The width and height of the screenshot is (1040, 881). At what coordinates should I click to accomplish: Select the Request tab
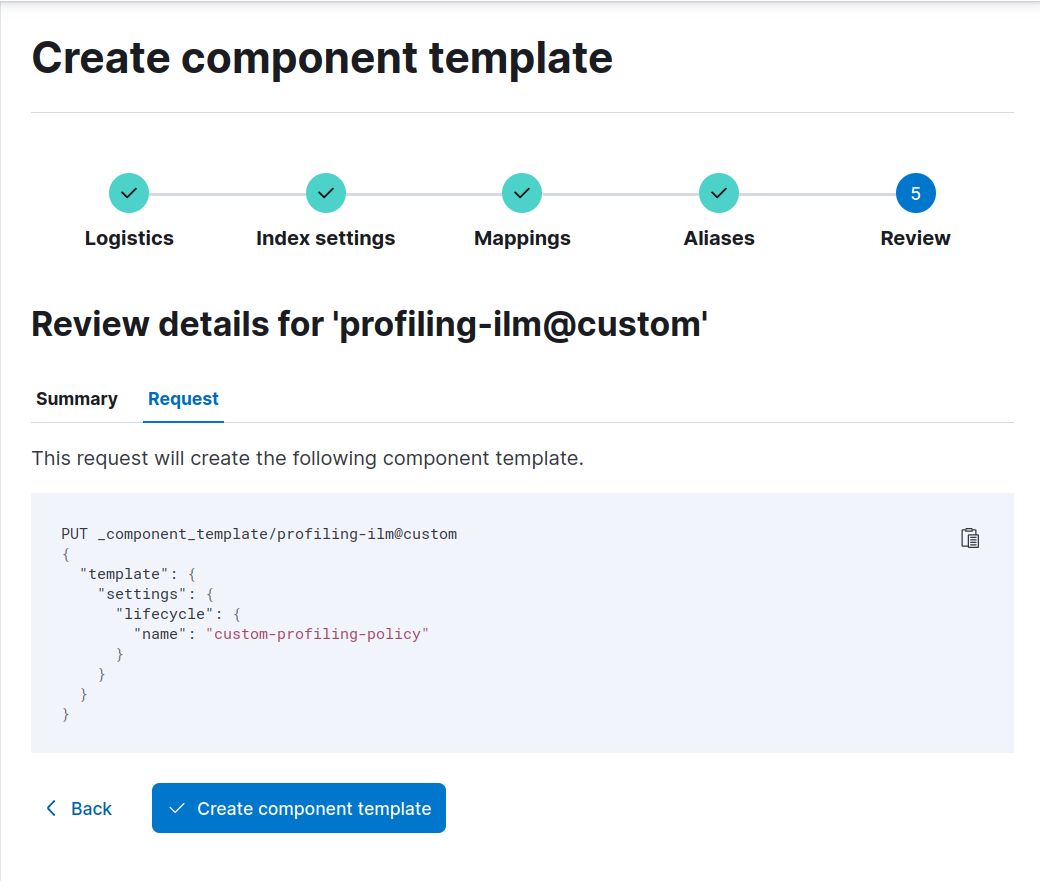coord(183,398)
